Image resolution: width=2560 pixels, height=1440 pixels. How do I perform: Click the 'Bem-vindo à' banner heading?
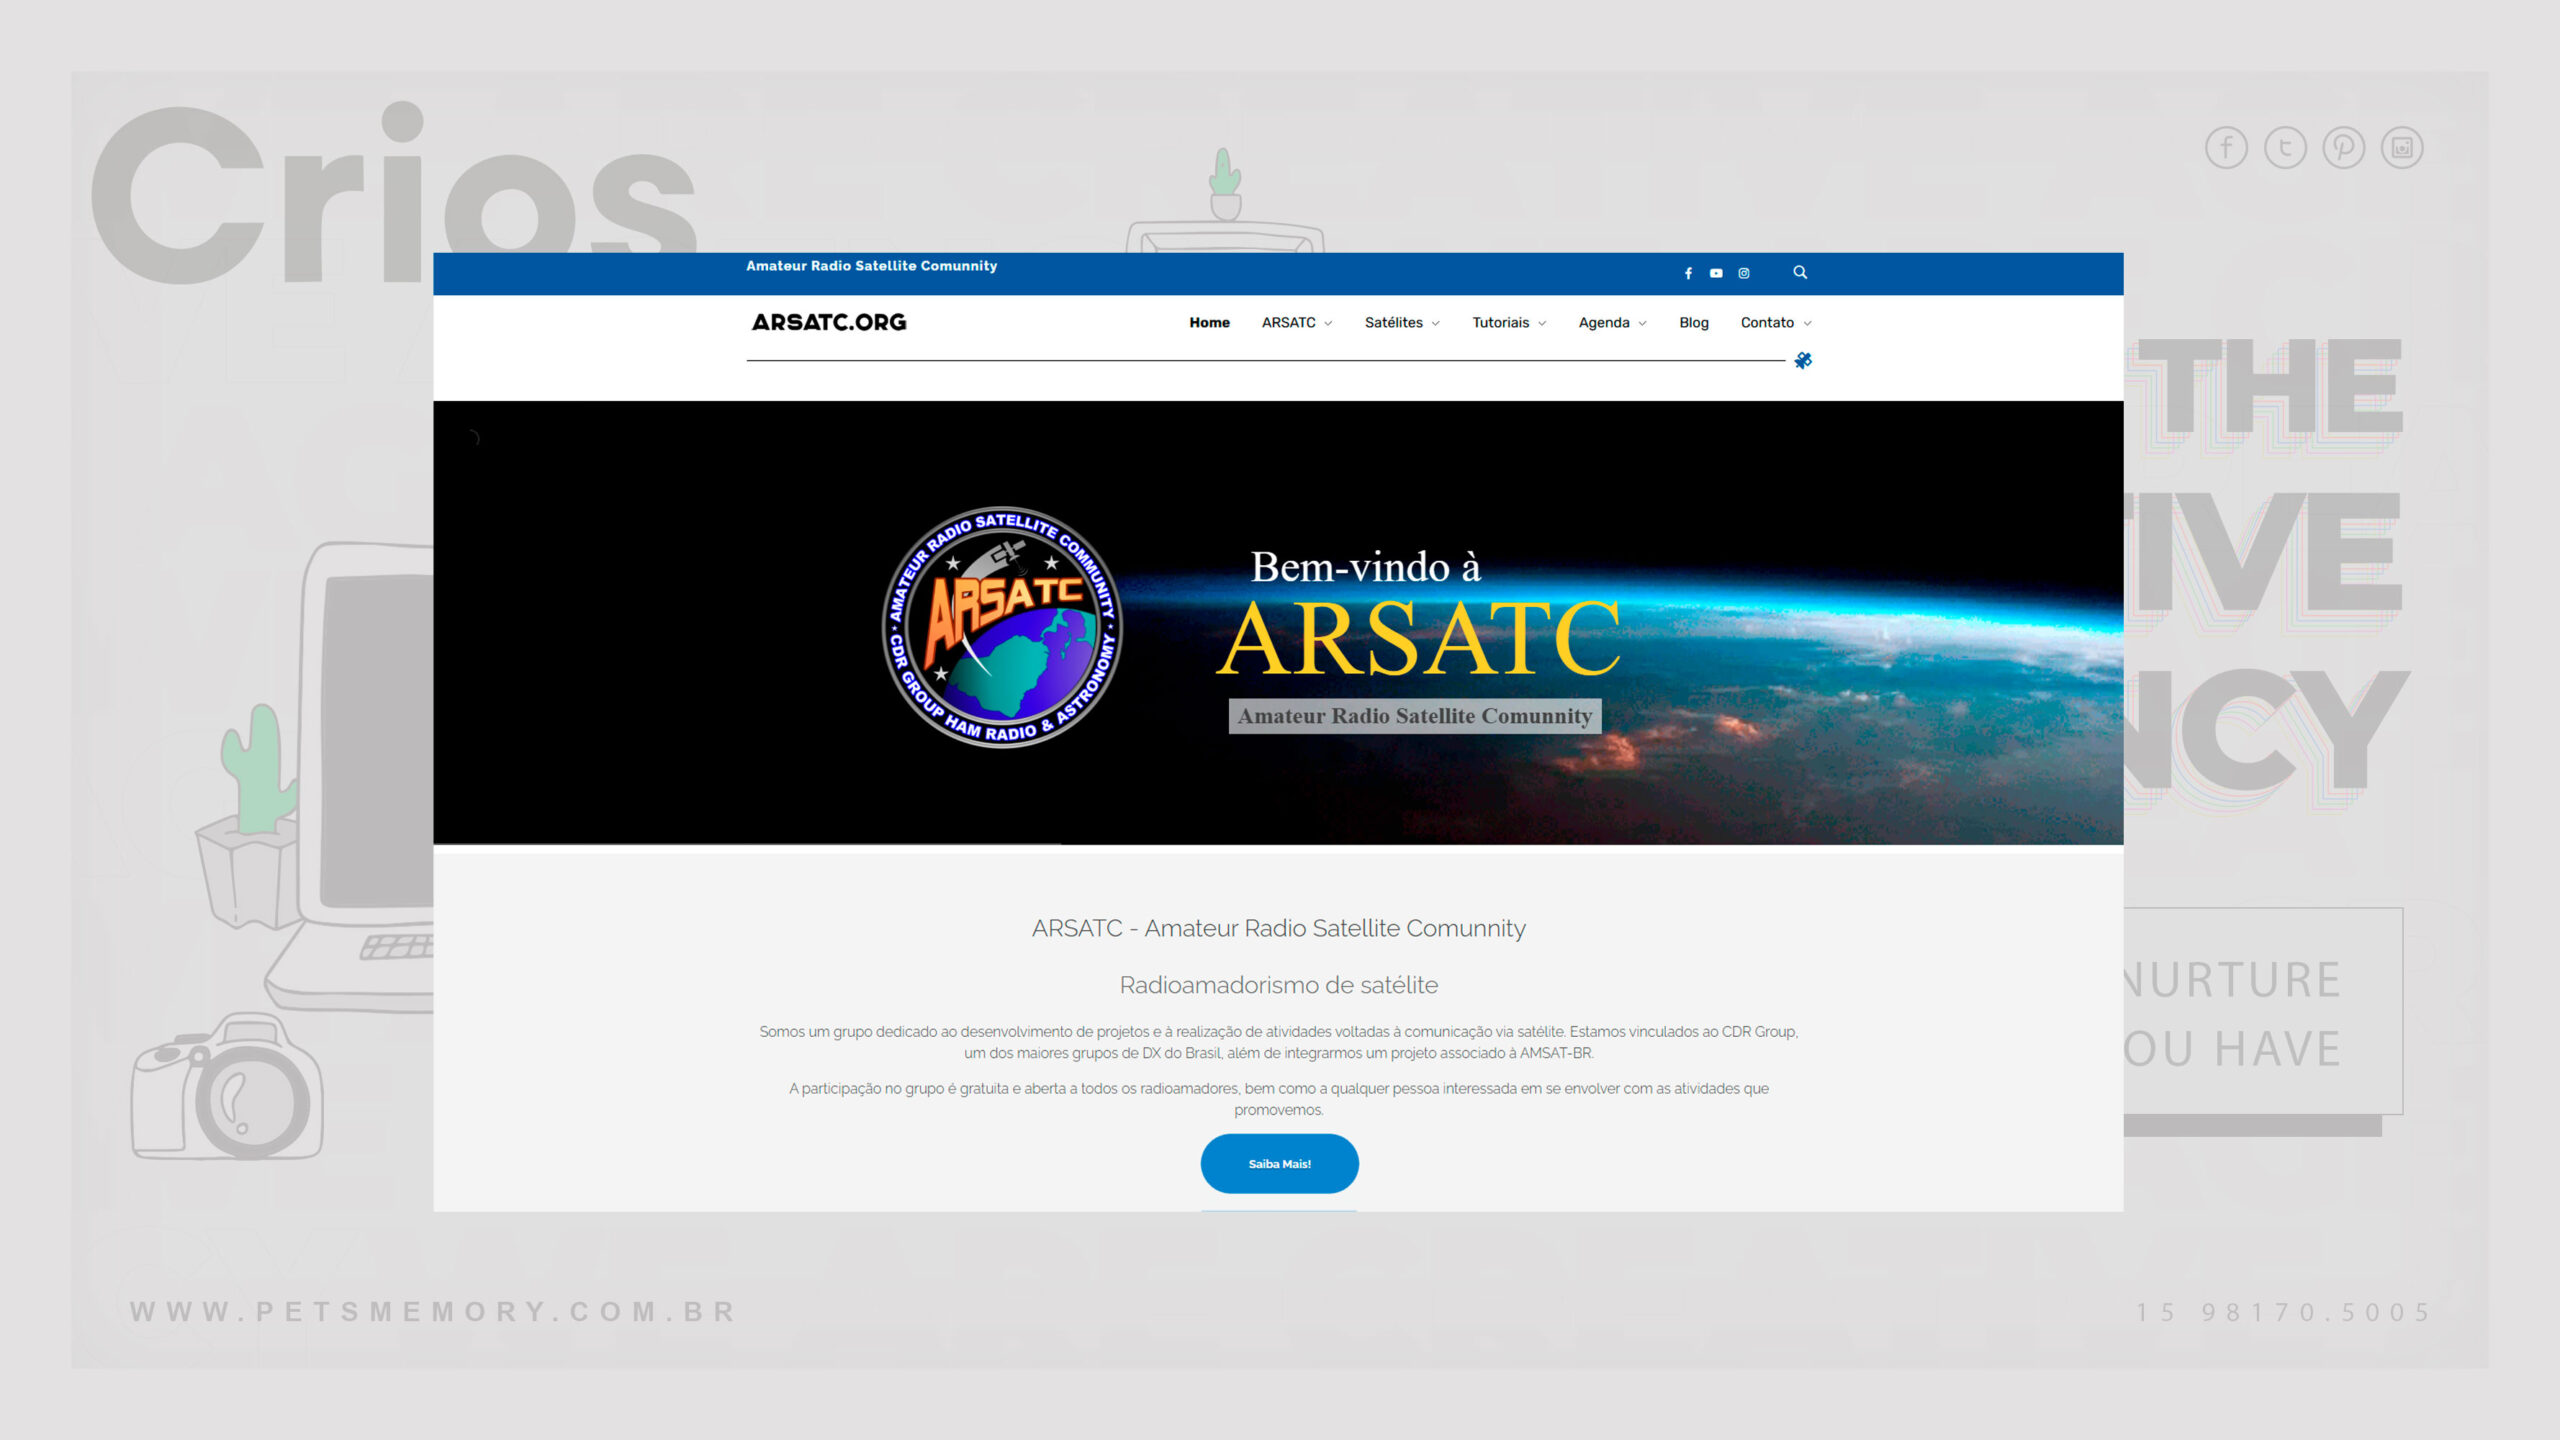(1365, 567)
